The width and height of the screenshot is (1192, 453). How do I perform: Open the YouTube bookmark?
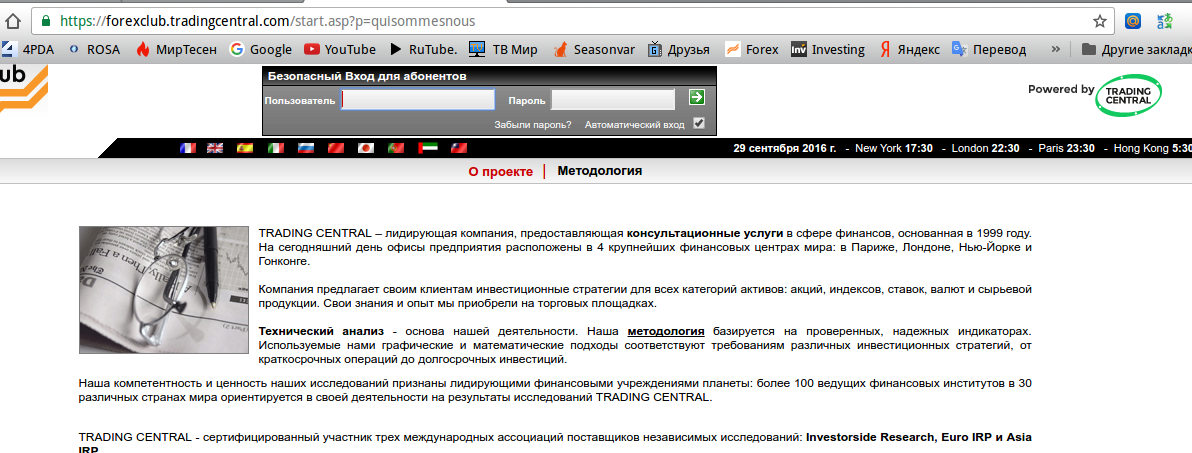click(340, 49)
